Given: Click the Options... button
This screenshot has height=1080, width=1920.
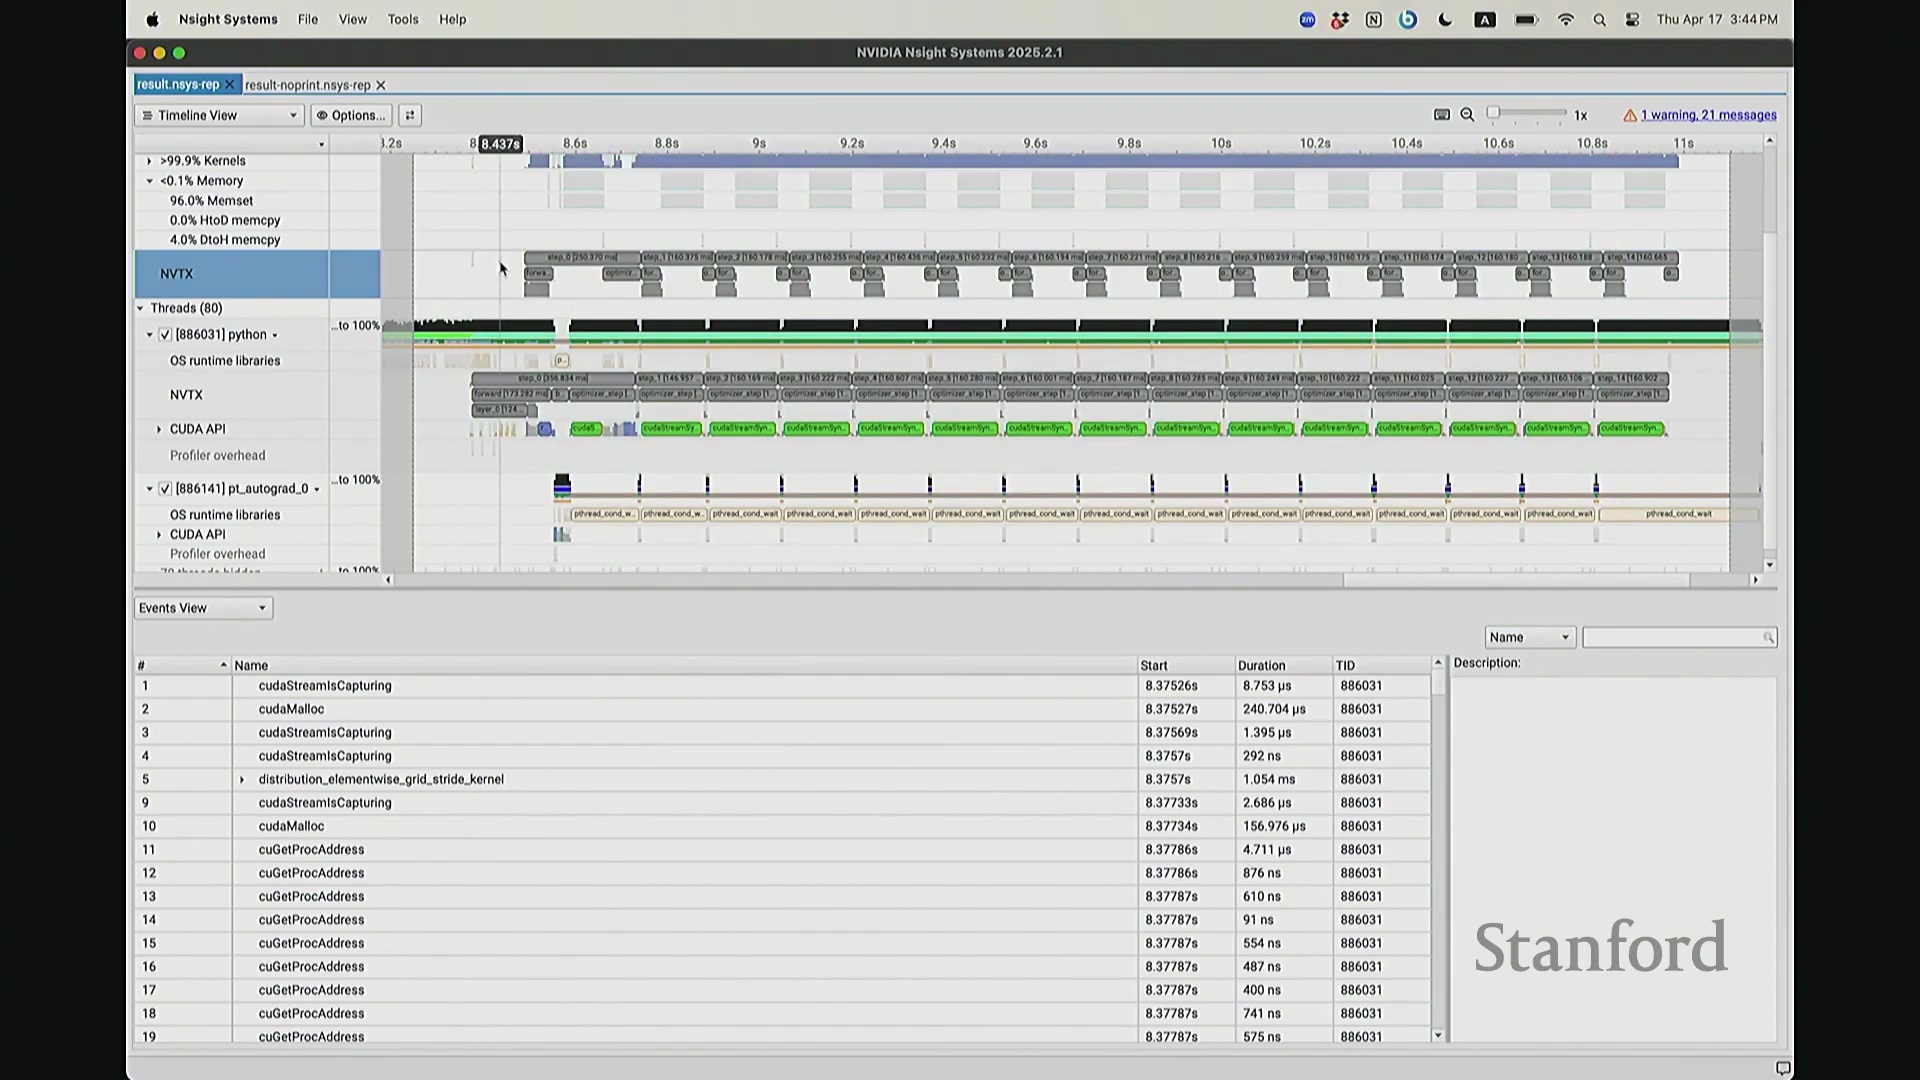Looking at the screenshot, I should (x=351, y=116).
